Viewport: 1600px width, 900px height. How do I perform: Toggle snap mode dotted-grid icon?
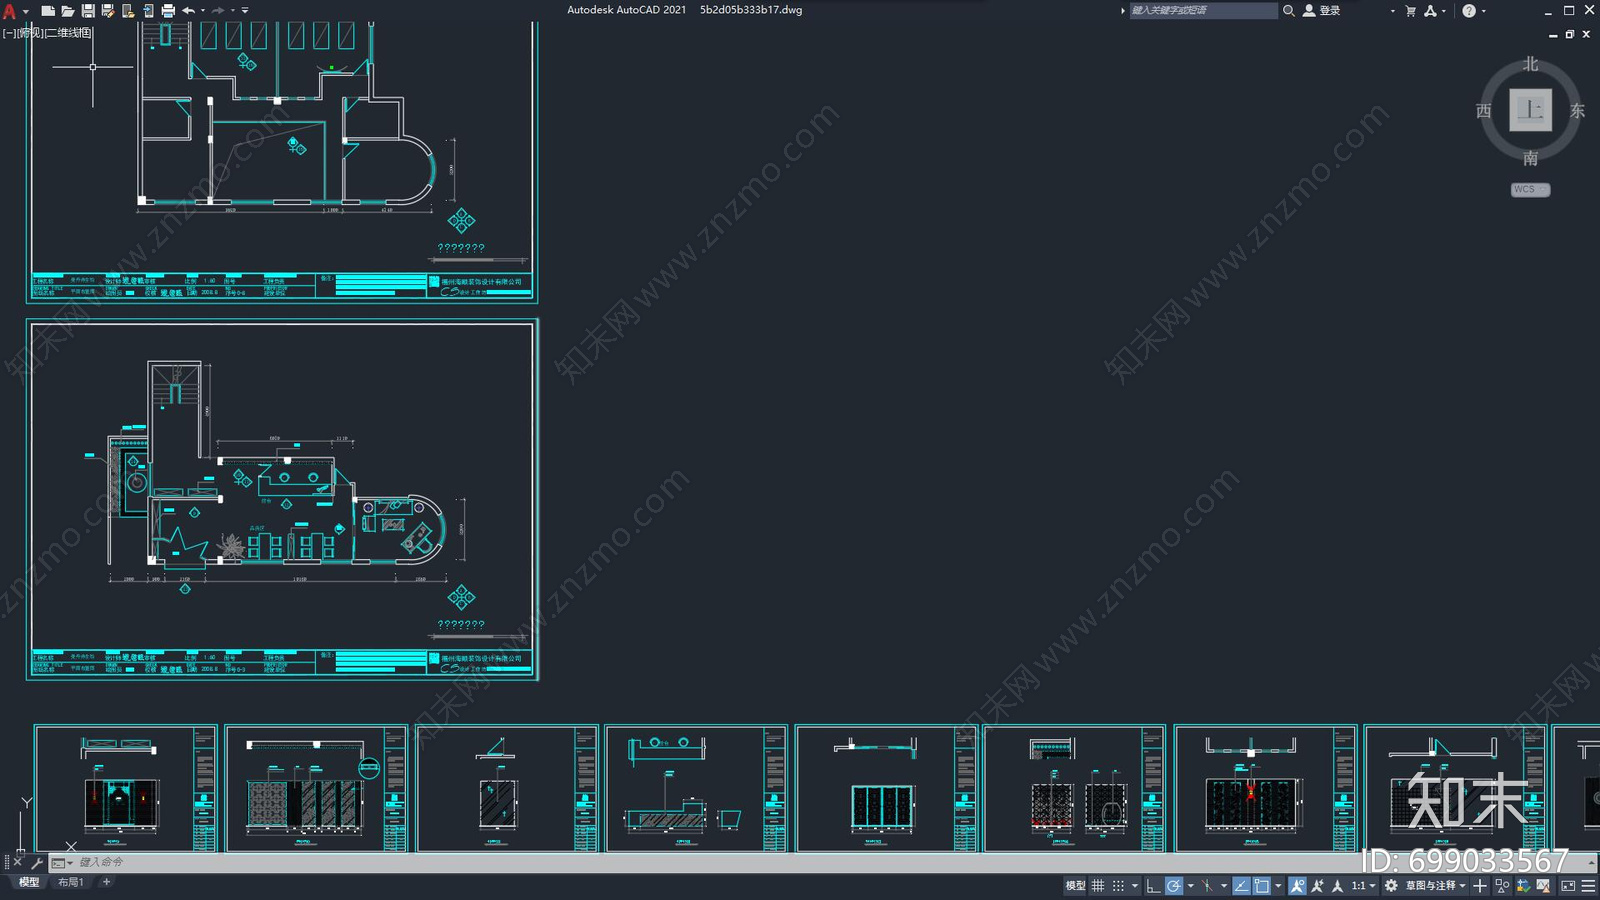pos(1118,886)
